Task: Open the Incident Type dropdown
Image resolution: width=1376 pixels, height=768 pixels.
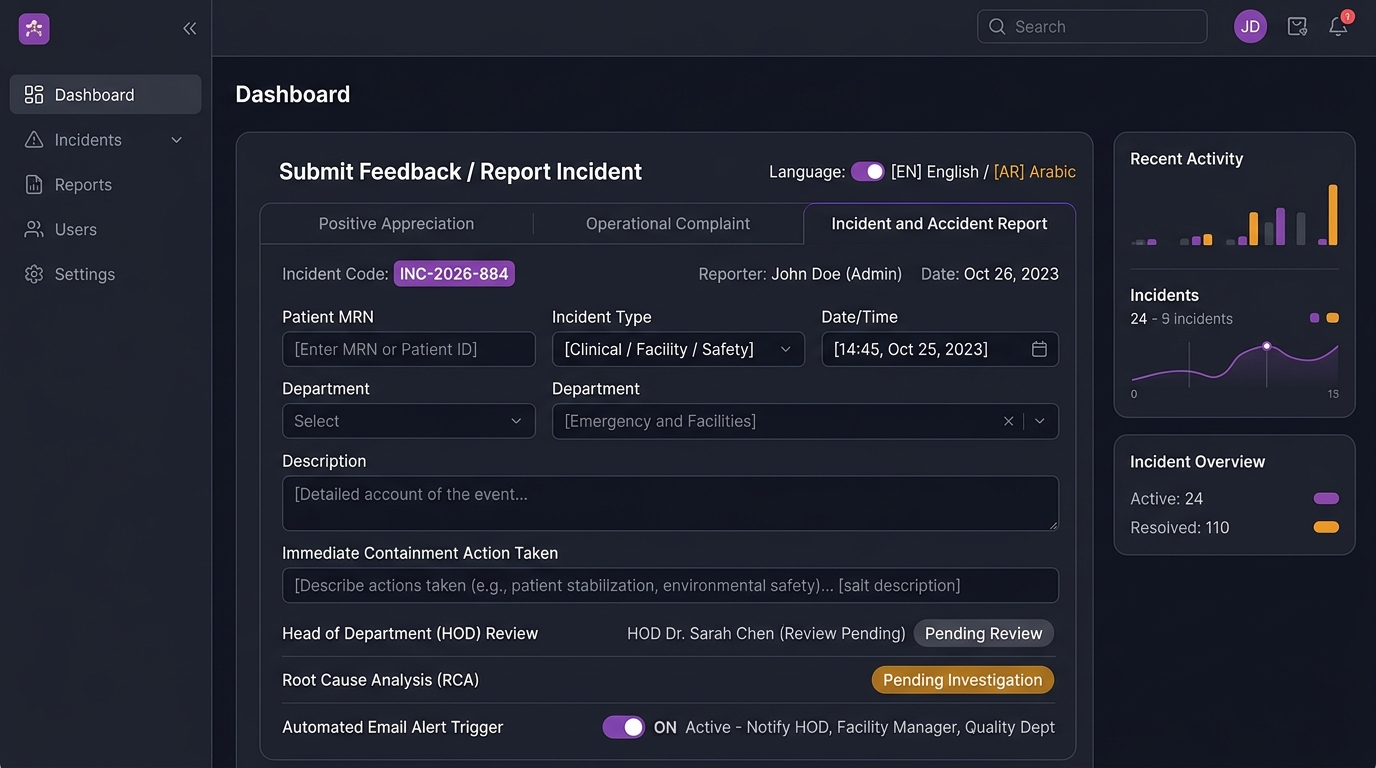Action: point(678,349)
